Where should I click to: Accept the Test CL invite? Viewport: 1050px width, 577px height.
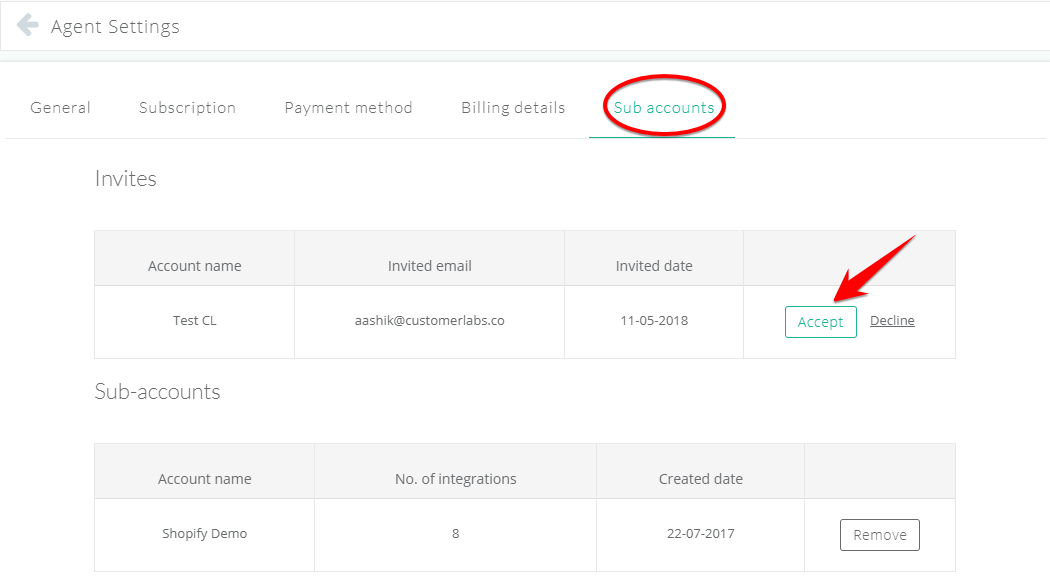tap(820, 322)
